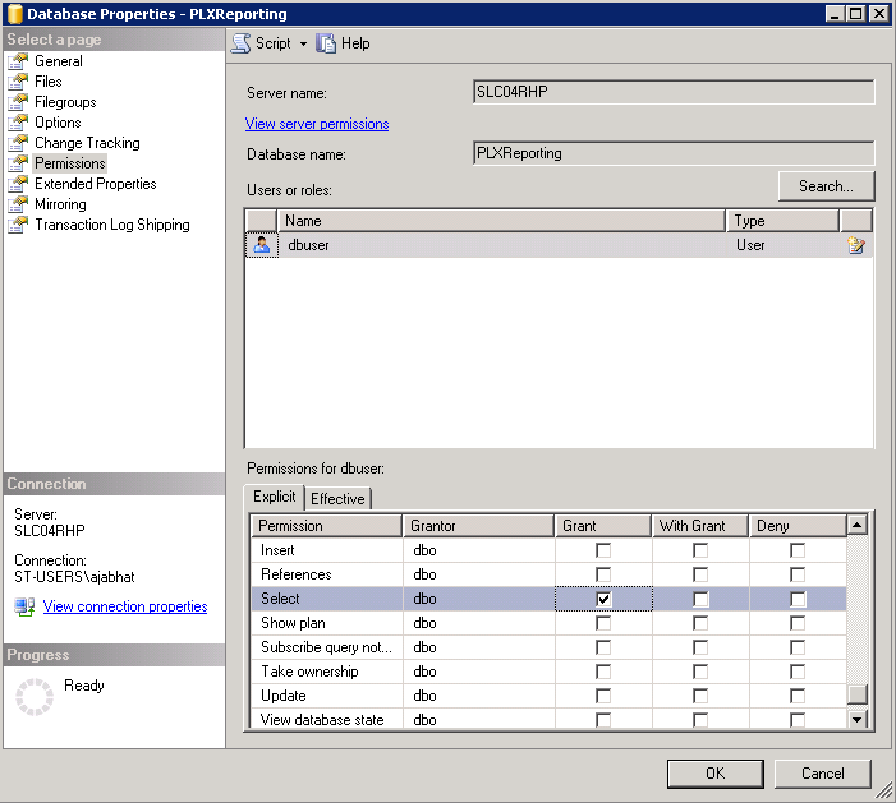Check Grant for Insert permission
This screenshot has height=803, width=896.
pyautogui.click(x=603, y=550)
